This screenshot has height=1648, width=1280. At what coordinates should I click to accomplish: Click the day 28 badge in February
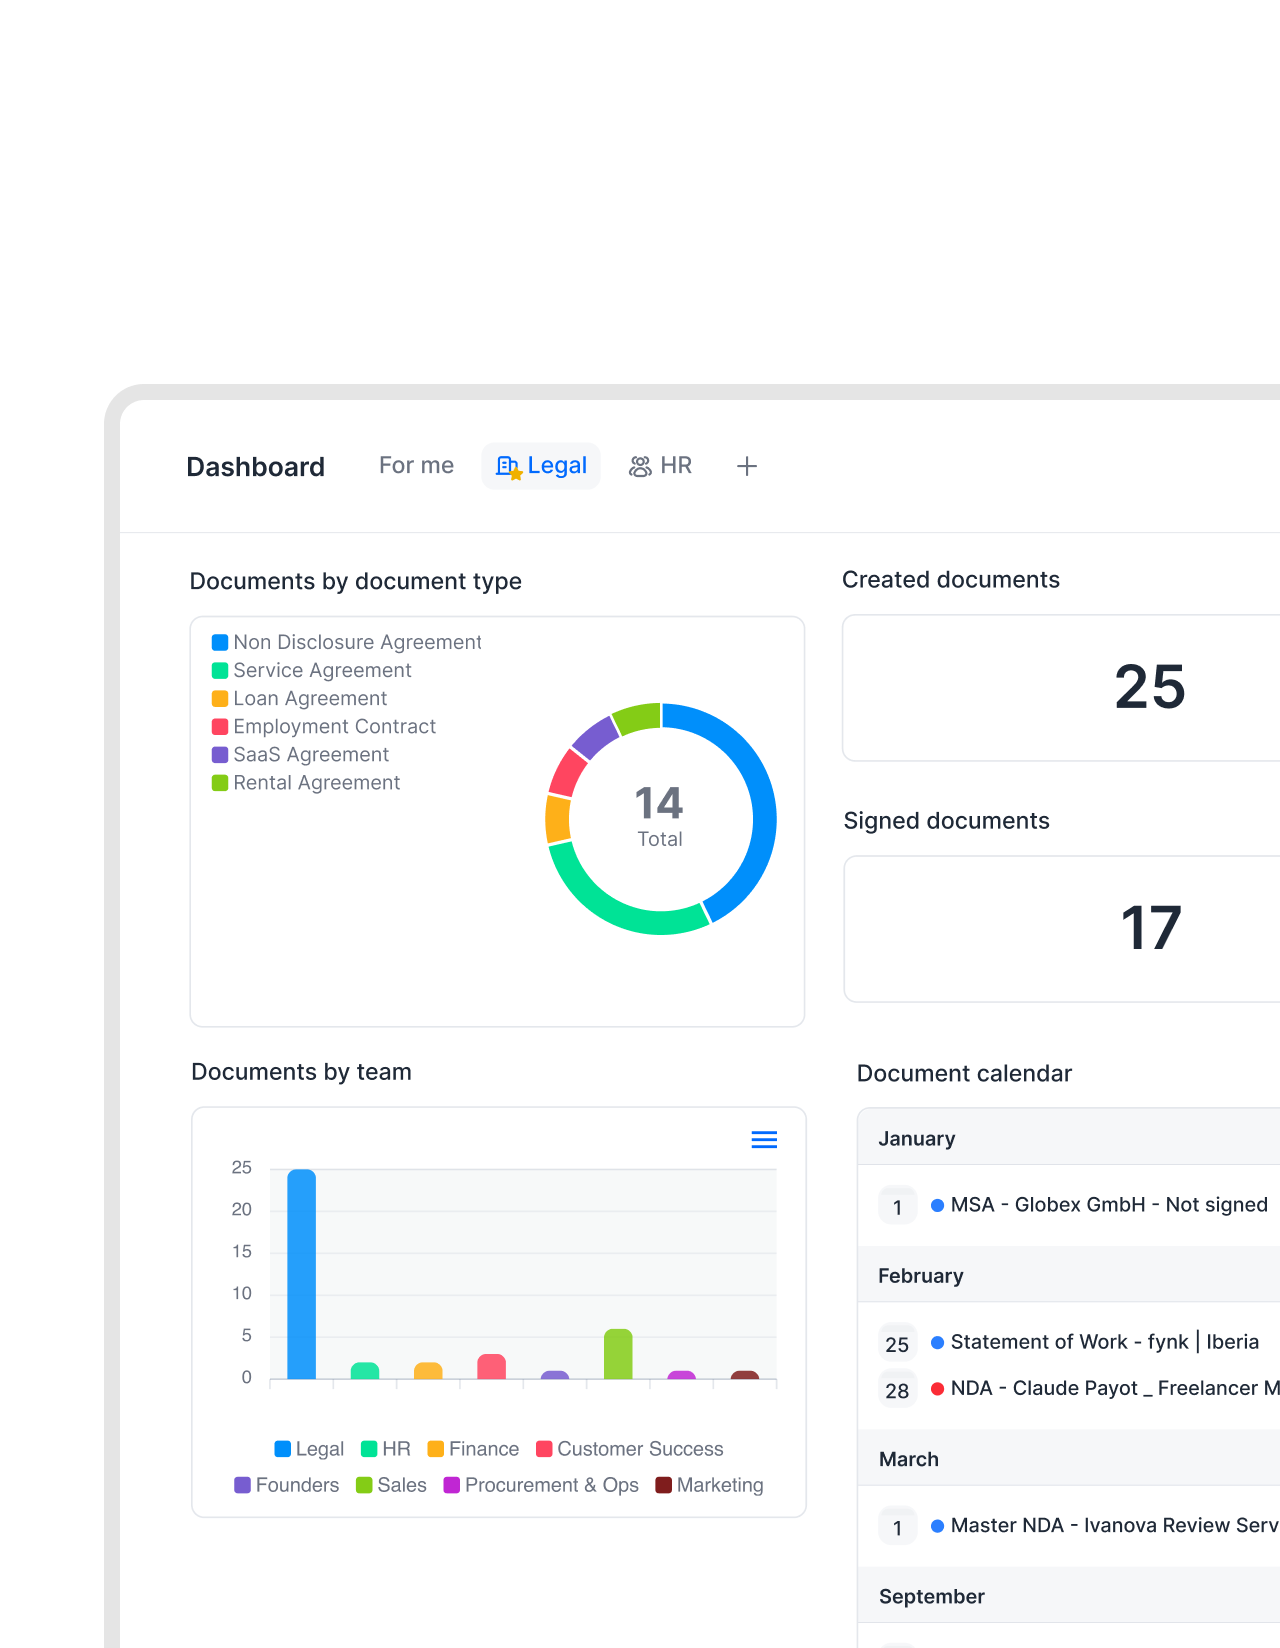(x=897, y=1390)
